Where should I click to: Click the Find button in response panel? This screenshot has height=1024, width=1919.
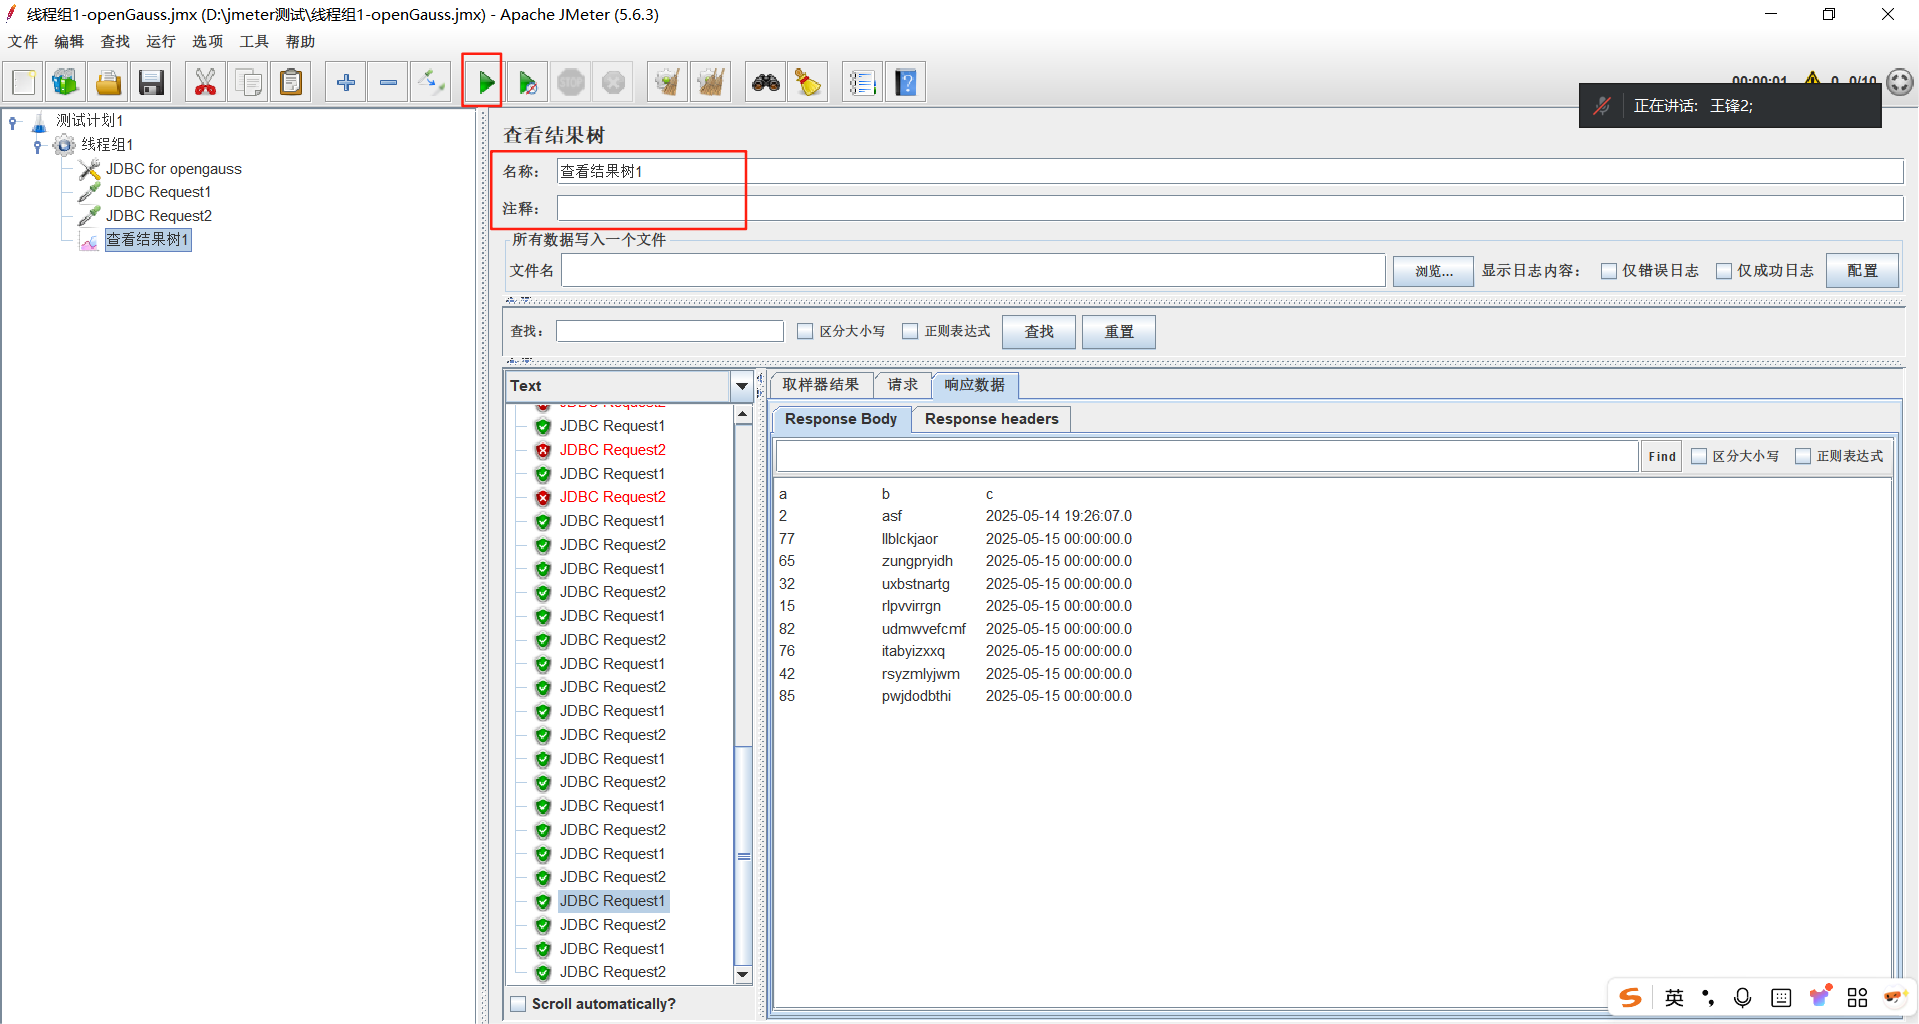(1662, 457)
